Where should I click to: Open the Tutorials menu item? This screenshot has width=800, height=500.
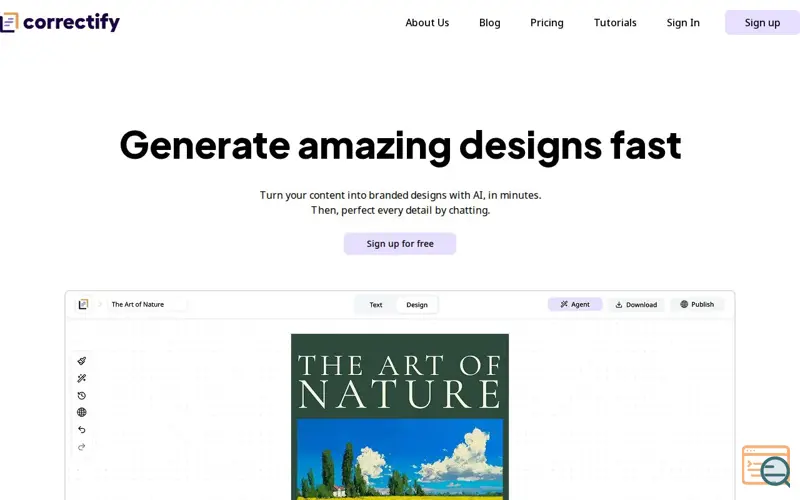[x=615, y=22]
